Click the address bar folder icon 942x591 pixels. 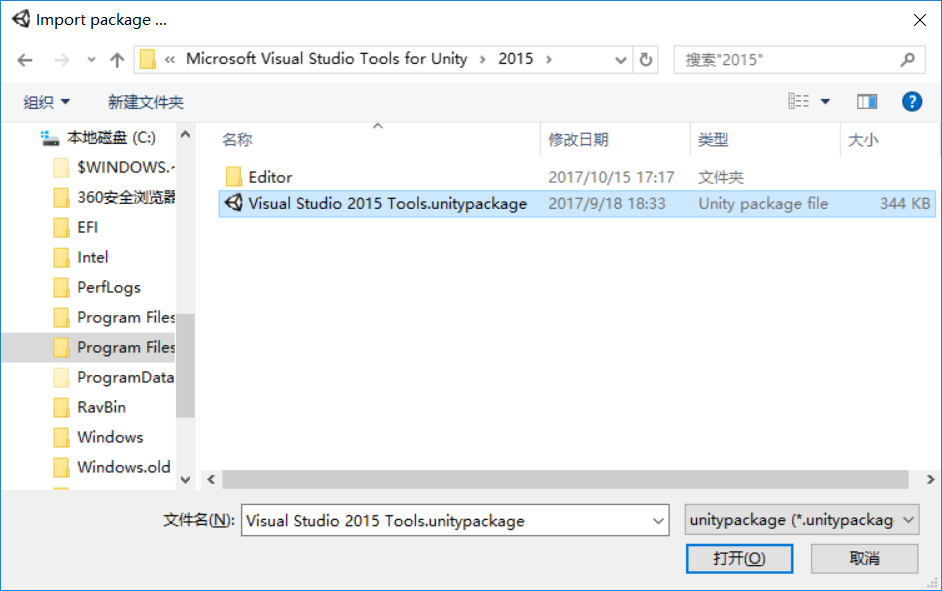pyautogui.click(x=148, y=59)
